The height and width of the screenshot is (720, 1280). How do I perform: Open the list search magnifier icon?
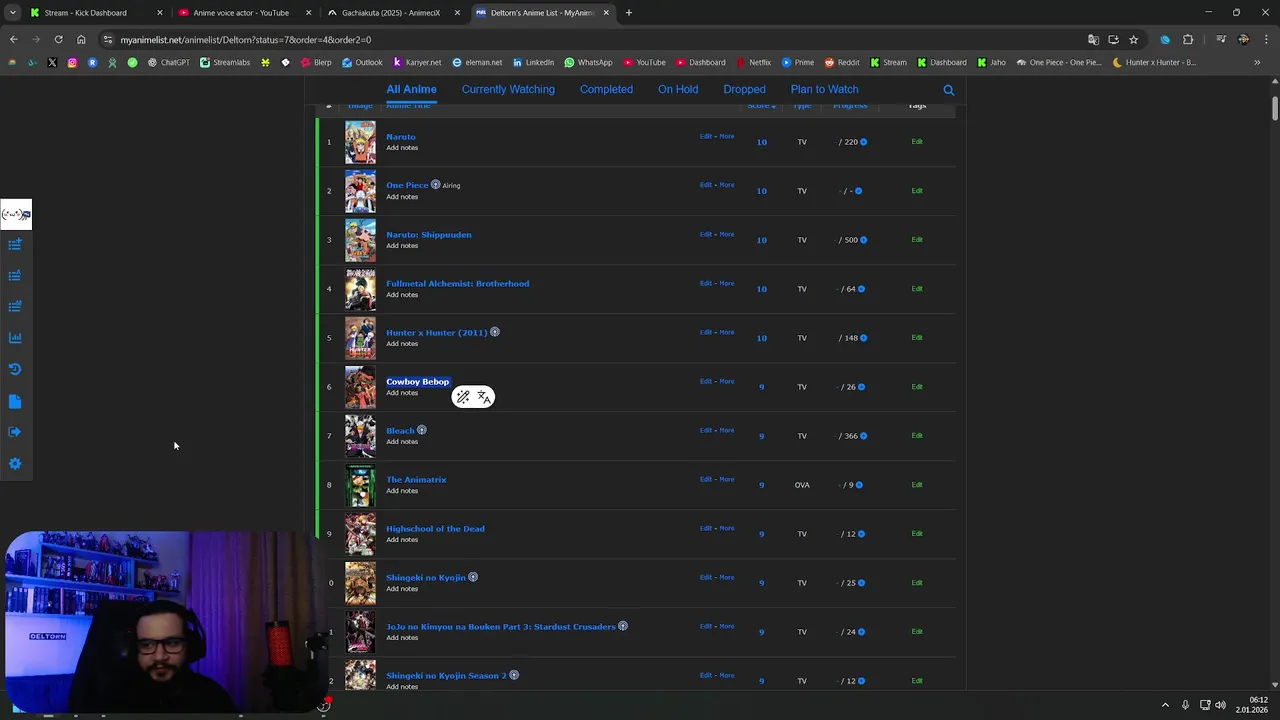[x=948, y=90]
